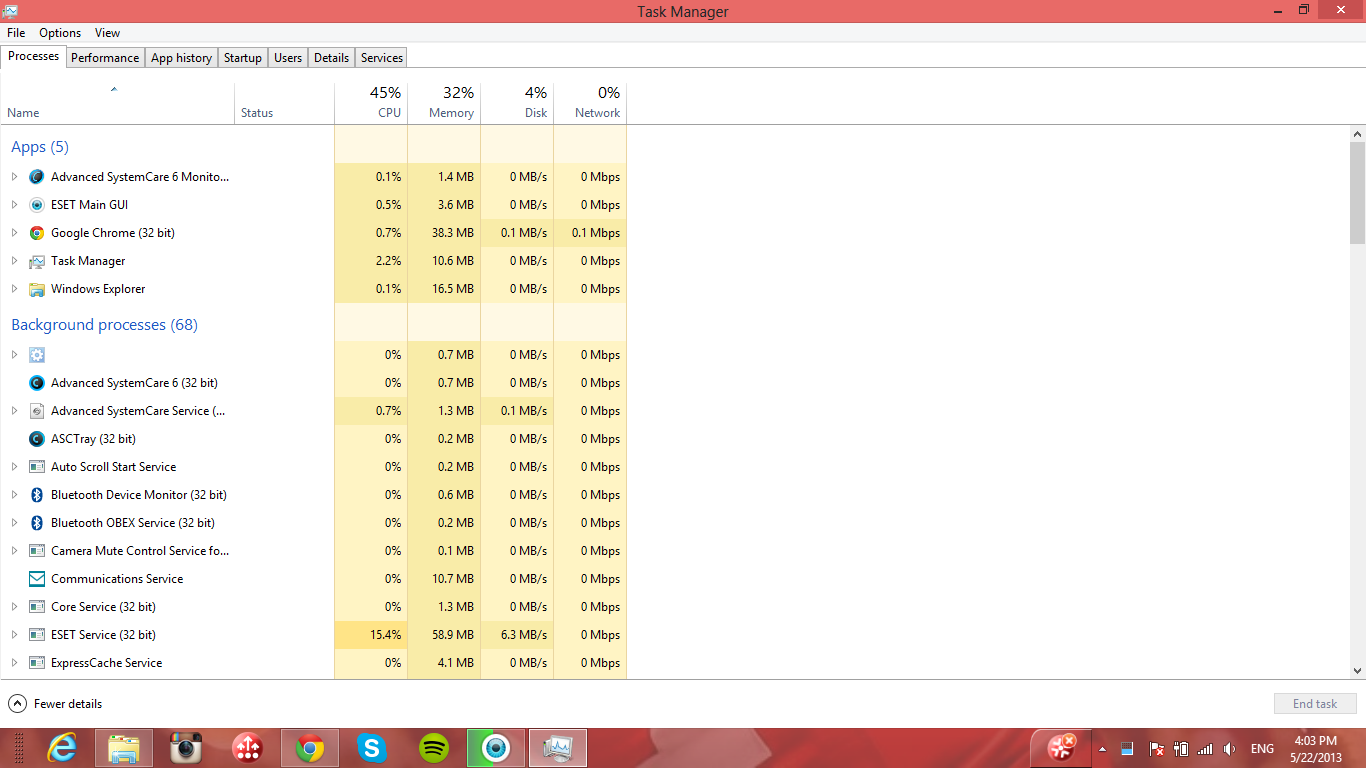Click the Windows Explorer process icon
The height and width of the screenshot is (768, 1366).
pos(37,289)
